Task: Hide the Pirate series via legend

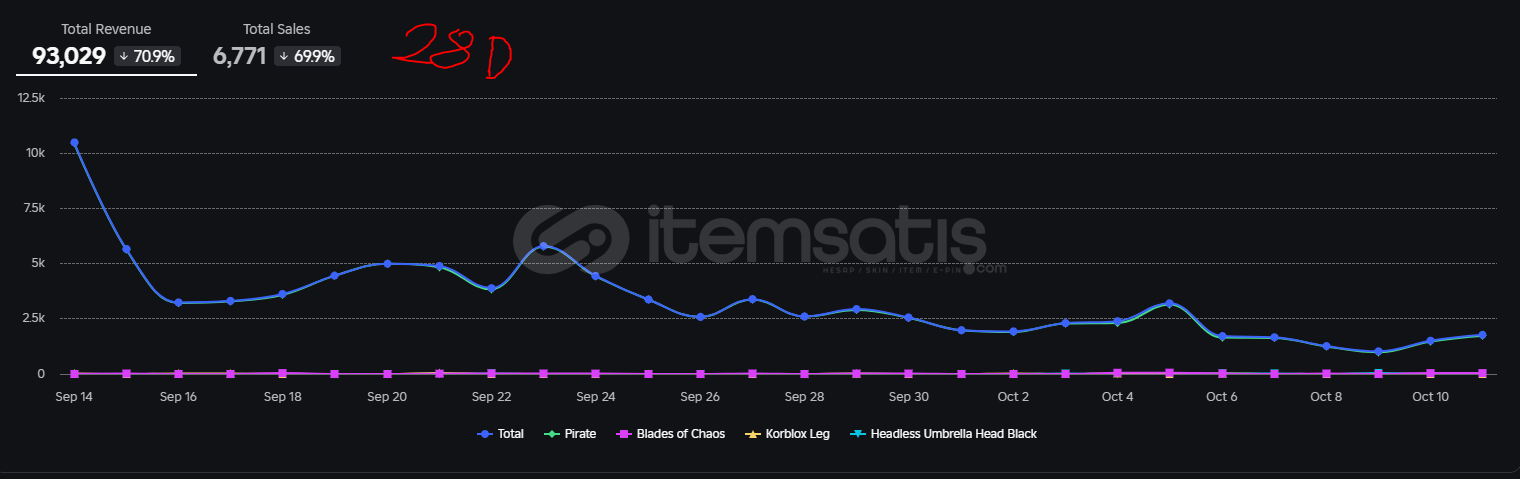Action: click(x=574, y=434)
